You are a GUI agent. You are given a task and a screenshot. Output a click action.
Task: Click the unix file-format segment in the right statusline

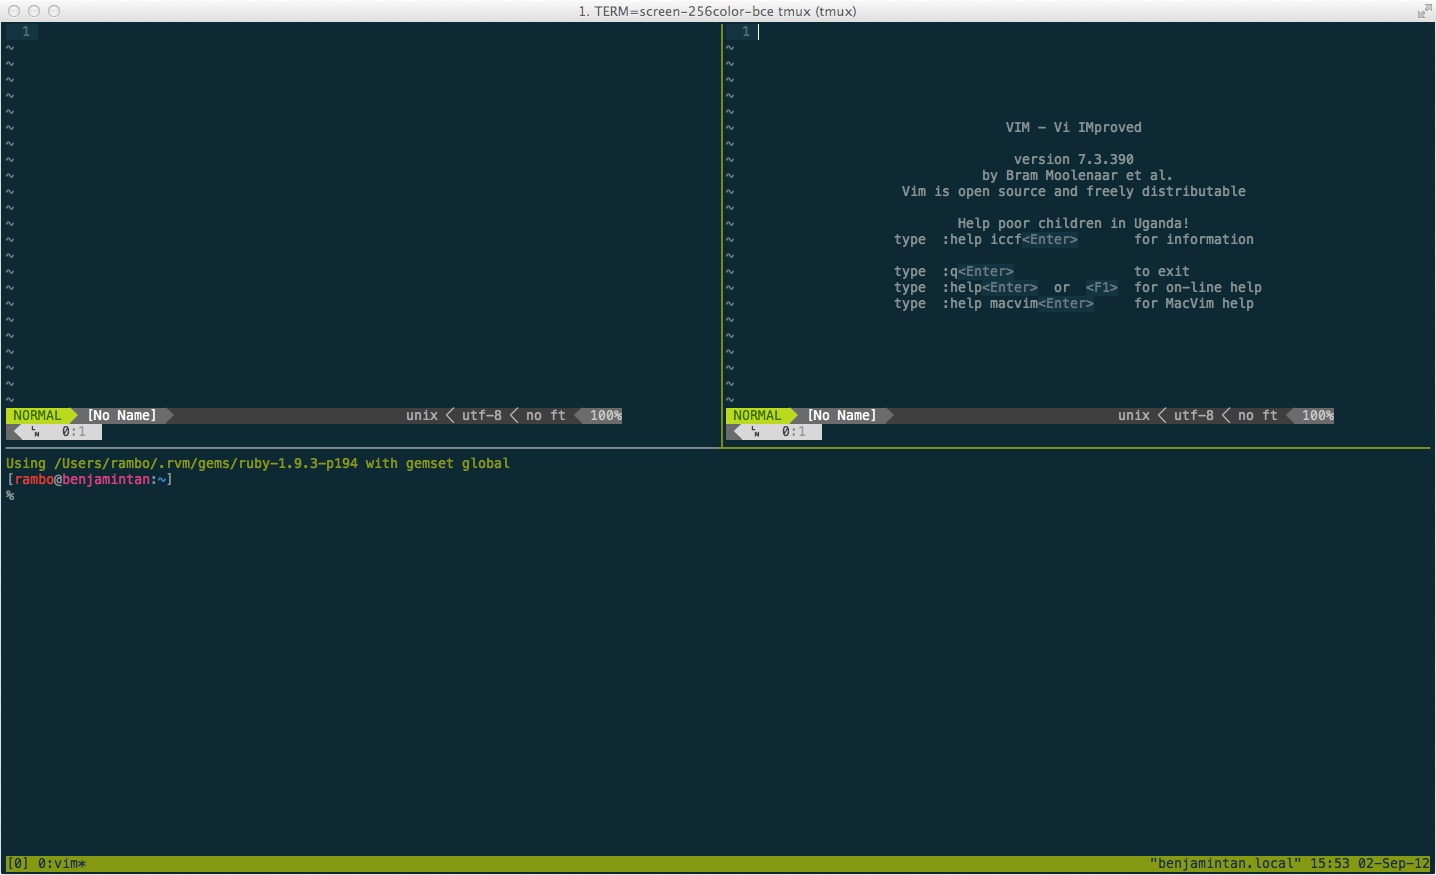pyautogui.click(x=1133, y=415)
